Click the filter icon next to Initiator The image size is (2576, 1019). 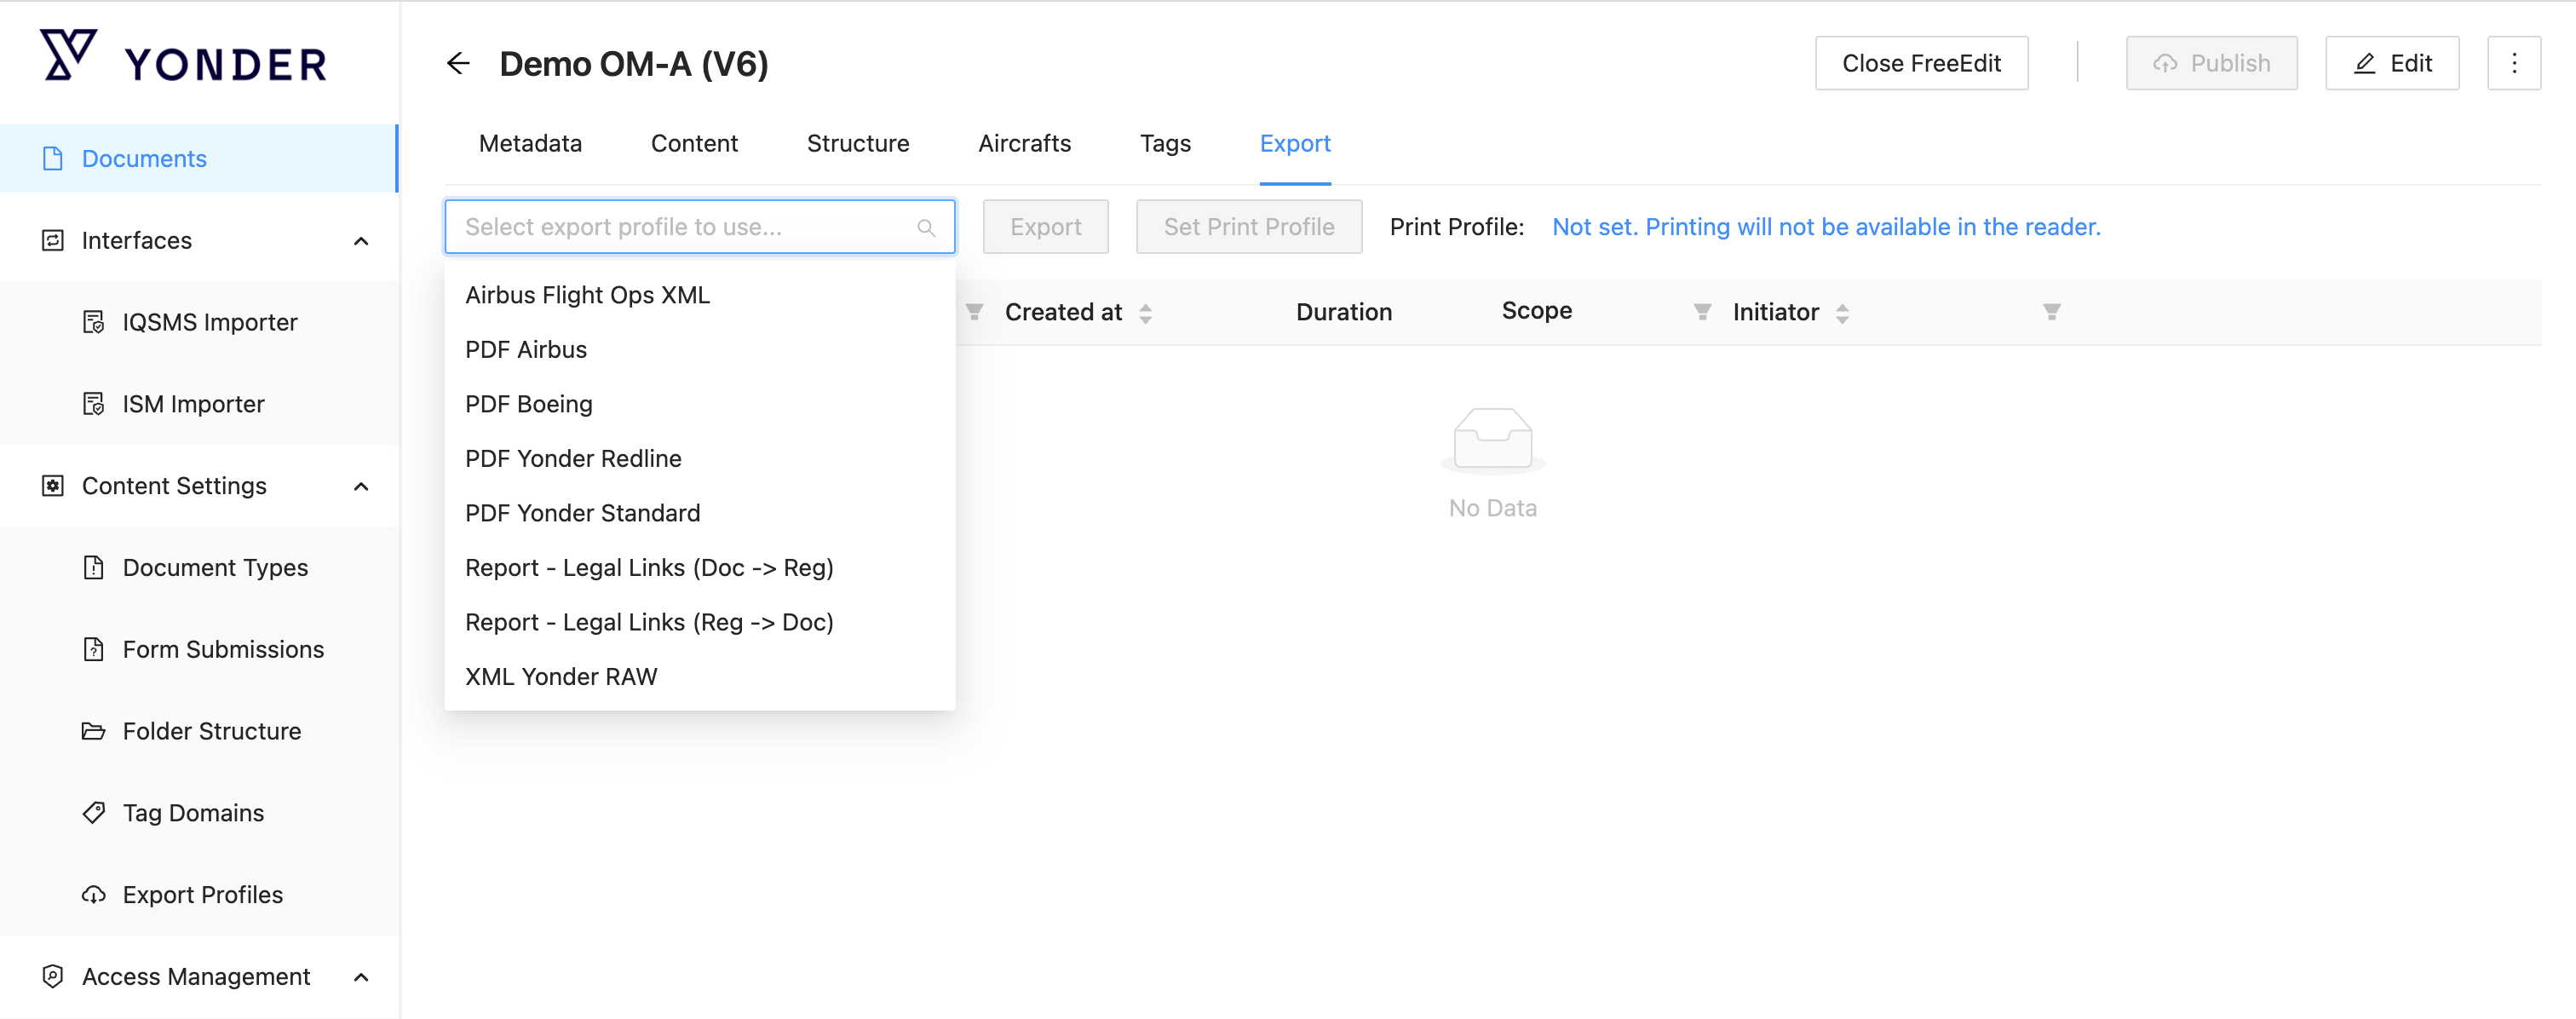(x=2051, y=312)
